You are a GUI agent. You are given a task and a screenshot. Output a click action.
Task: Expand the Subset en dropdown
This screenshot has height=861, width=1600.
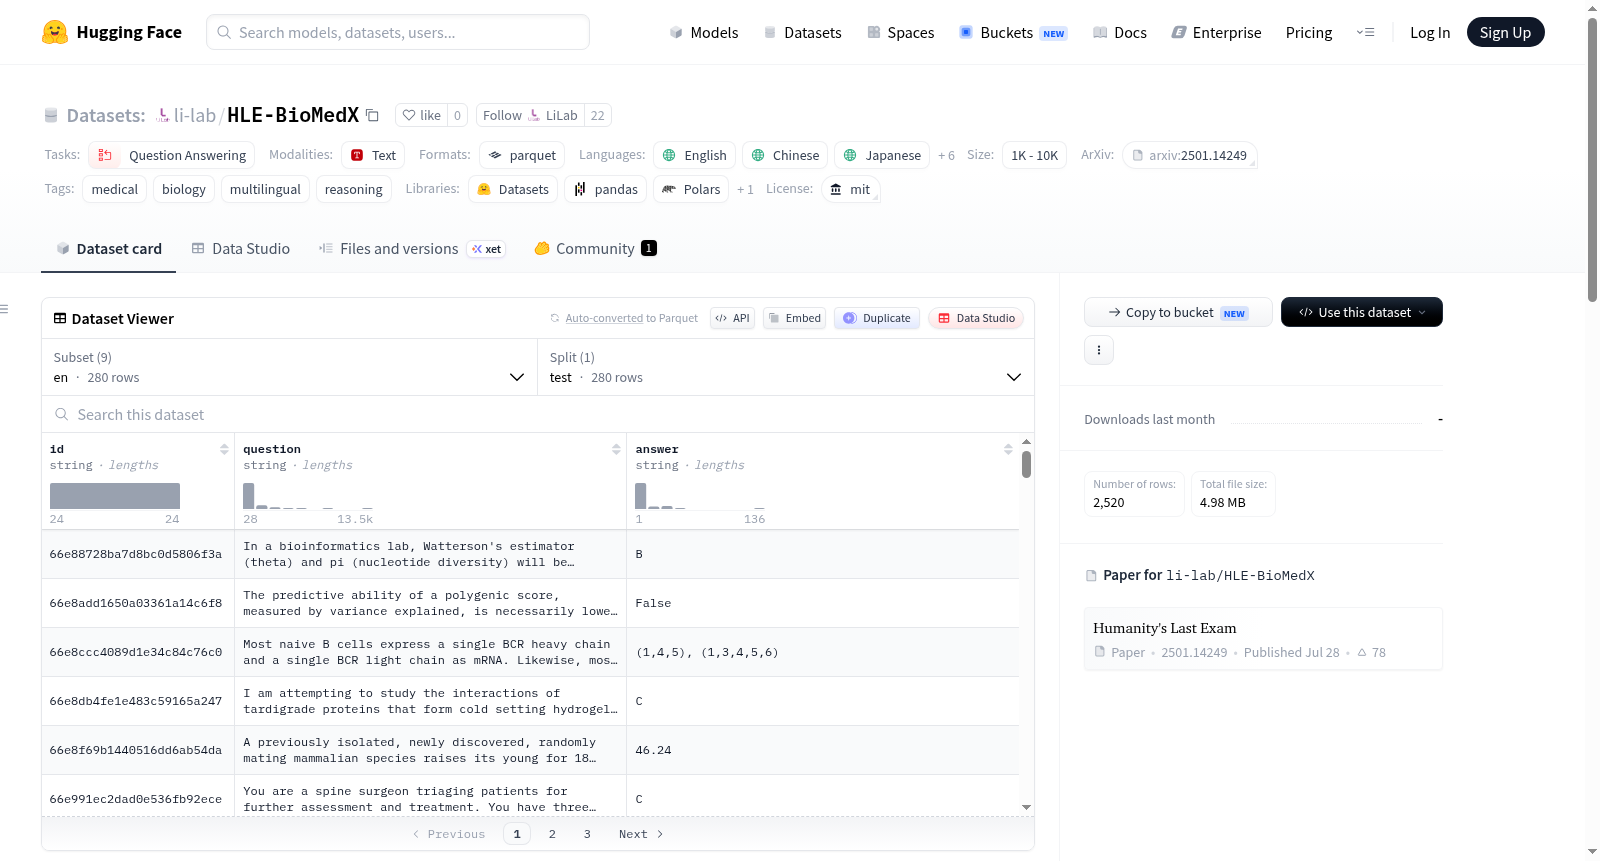click(289, 367)
